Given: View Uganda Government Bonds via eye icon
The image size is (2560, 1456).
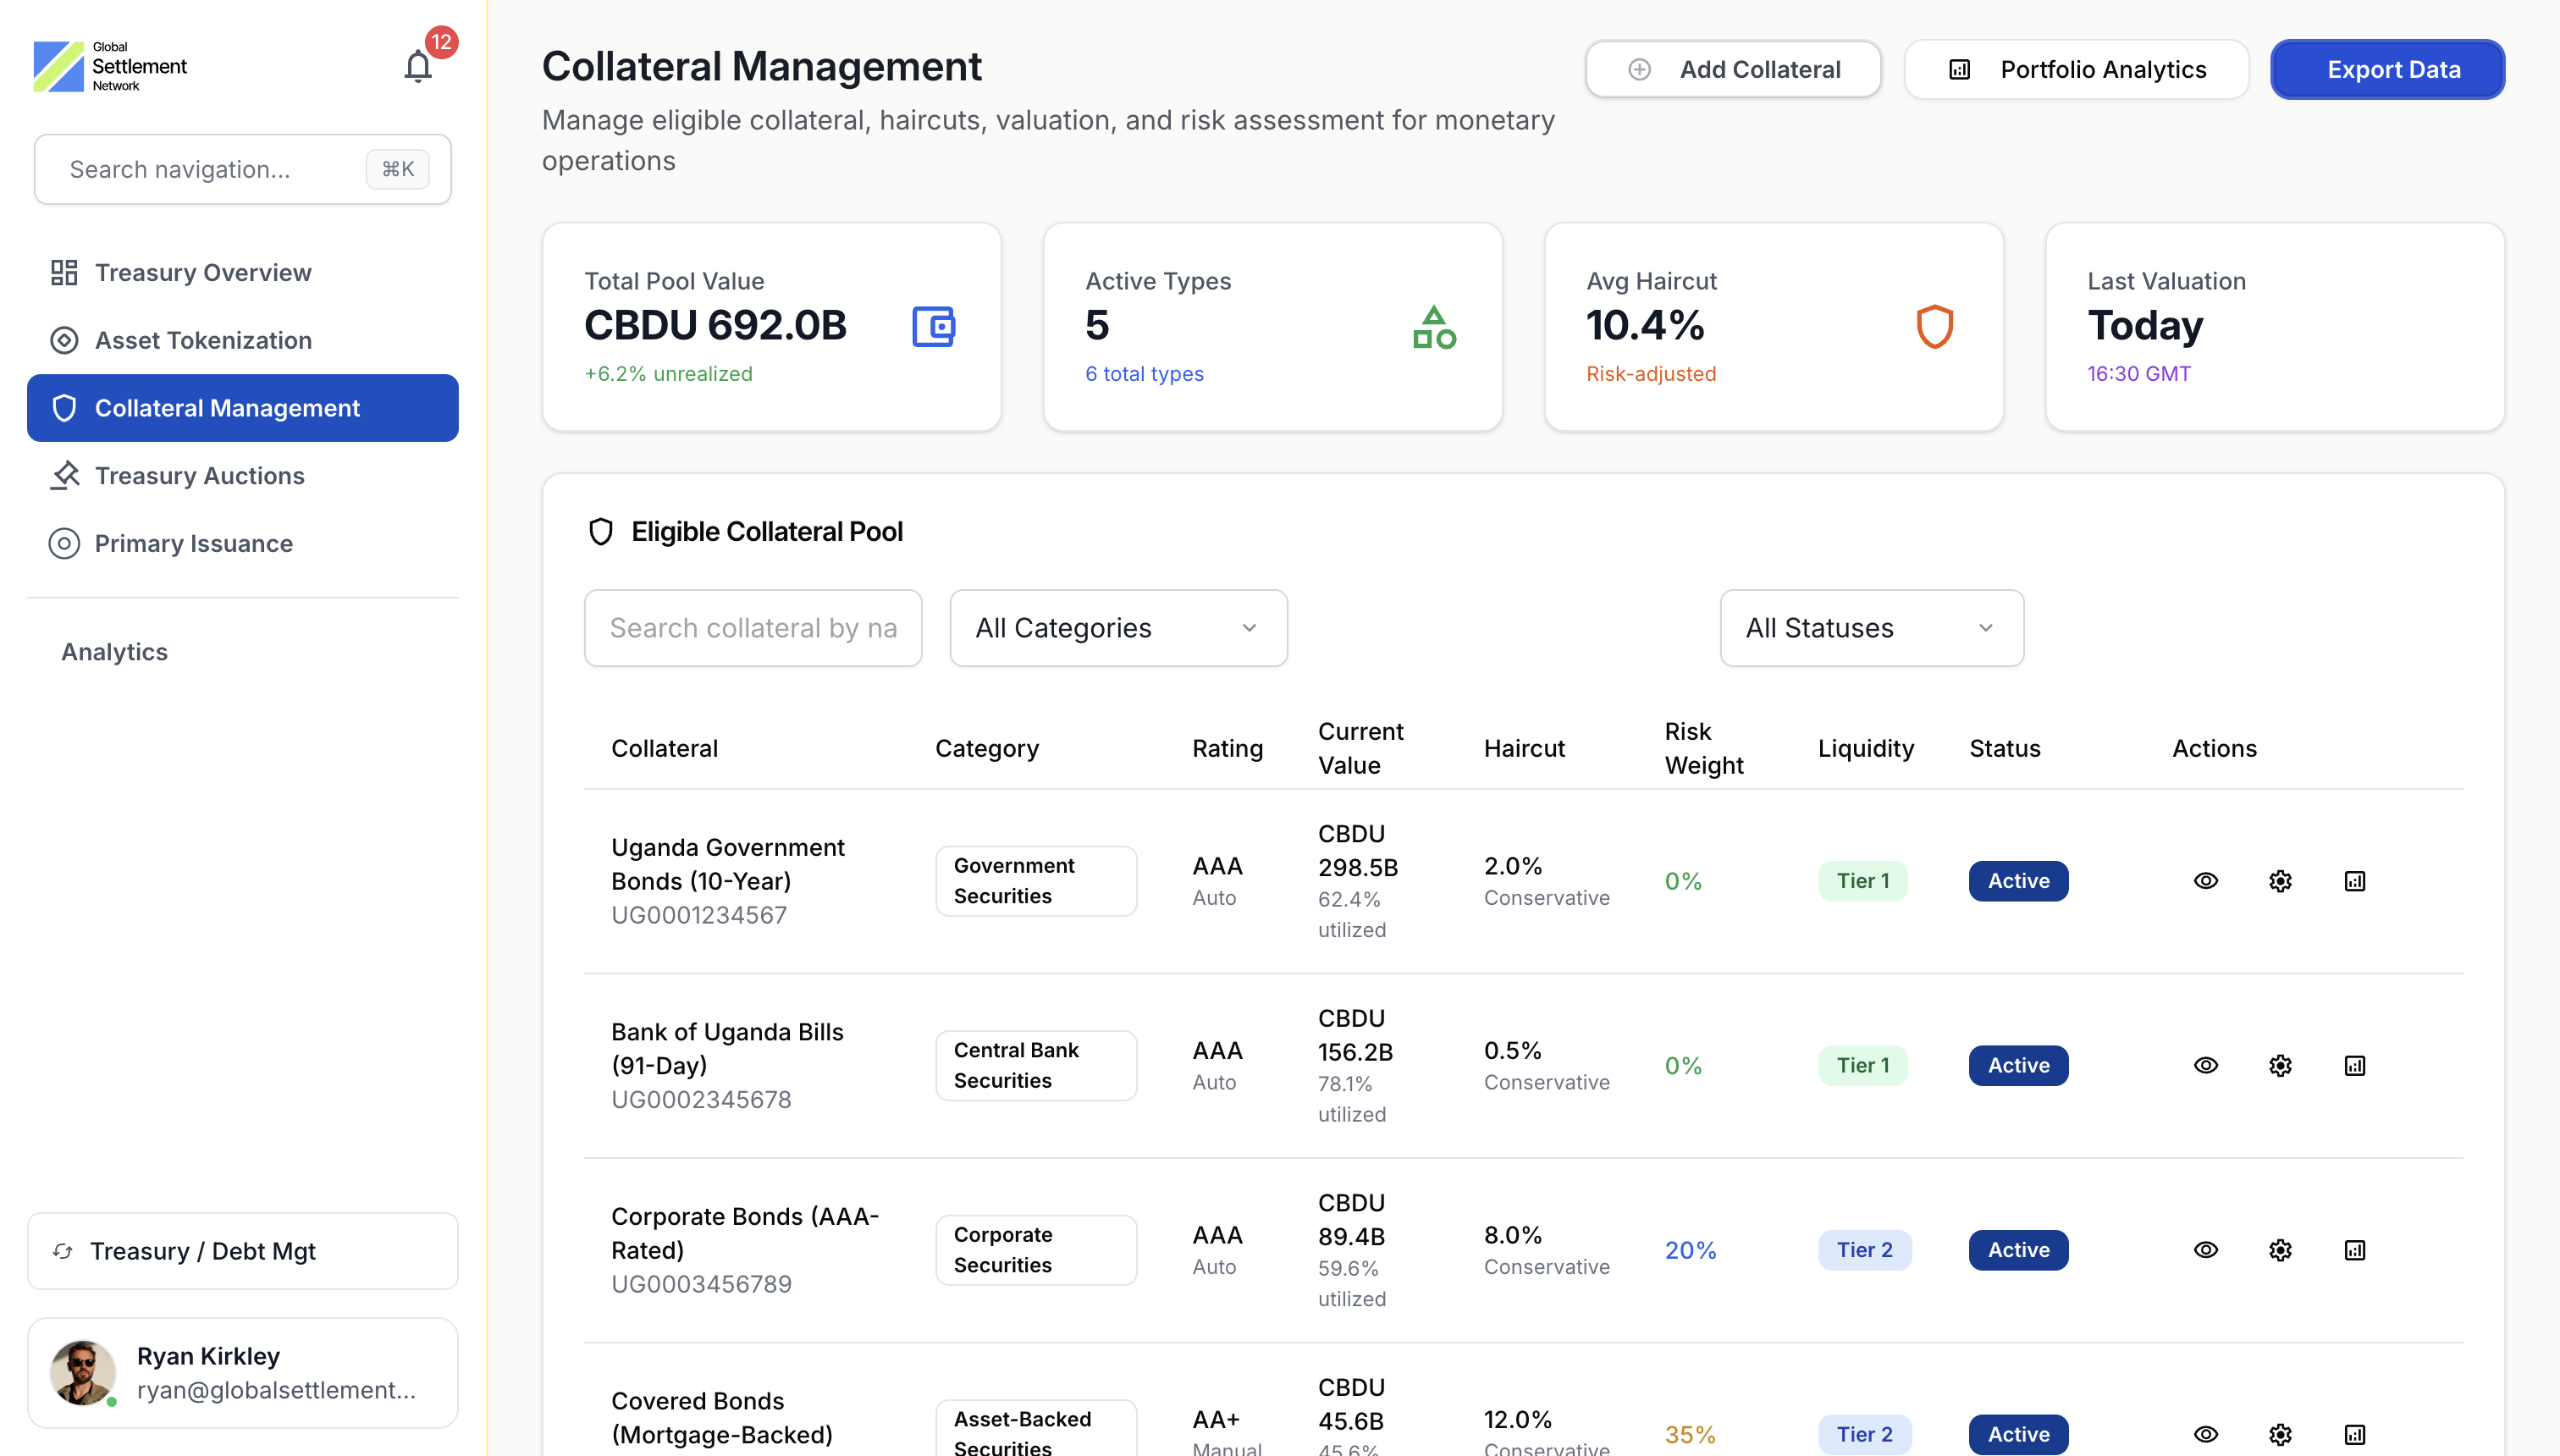Looking at the screenshot, I should [2205, 881].
